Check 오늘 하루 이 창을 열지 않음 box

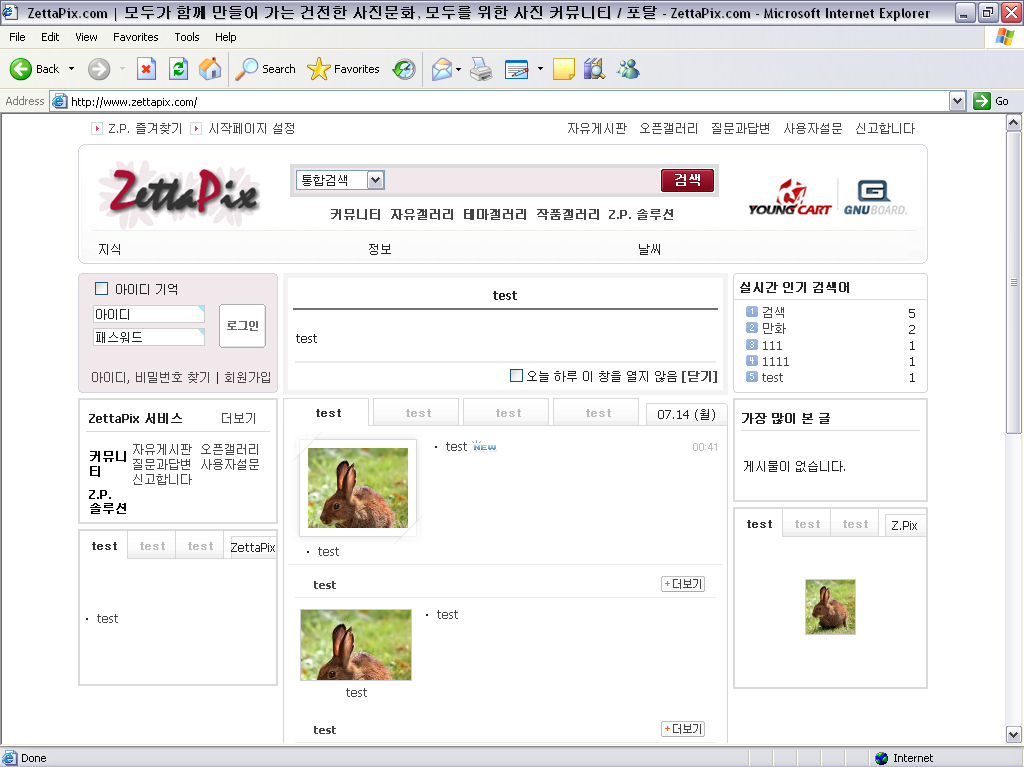tap(516, 376)
